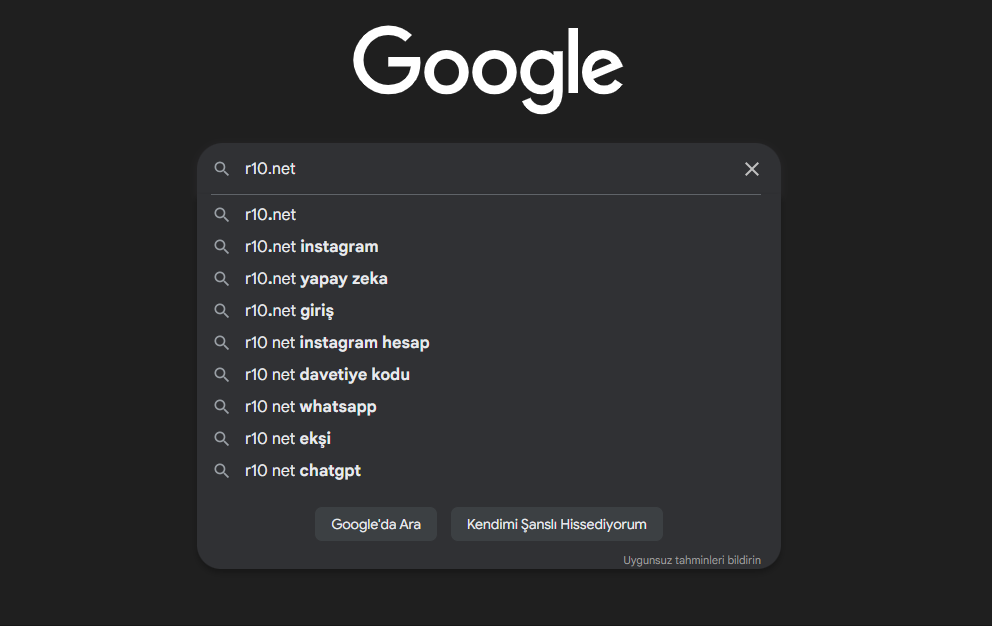Choose the "r10 net instagram hesap" suggestion
Screen dimensions: 992x626
tap(337, 343)
